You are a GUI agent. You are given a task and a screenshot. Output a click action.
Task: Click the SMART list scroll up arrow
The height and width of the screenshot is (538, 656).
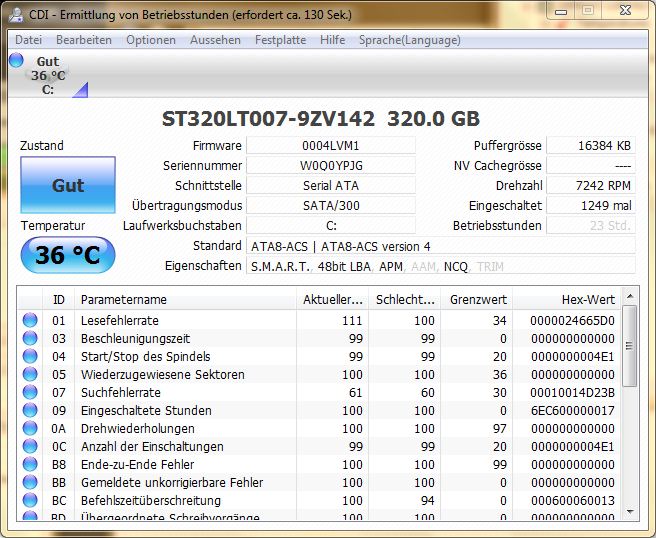pos(630,297)
